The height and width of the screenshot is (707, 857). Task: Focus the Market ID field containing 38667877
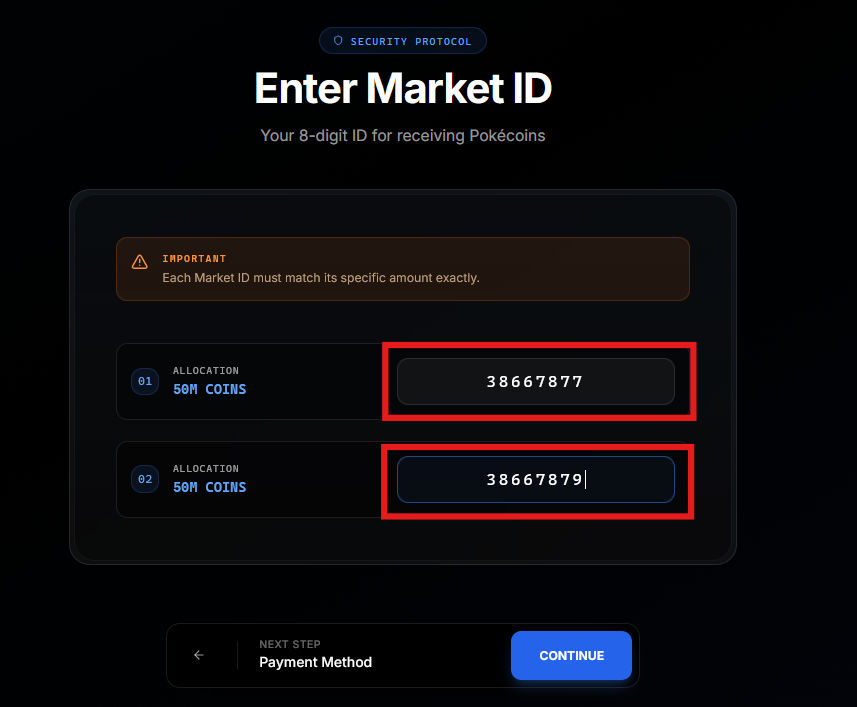(535, 381)
